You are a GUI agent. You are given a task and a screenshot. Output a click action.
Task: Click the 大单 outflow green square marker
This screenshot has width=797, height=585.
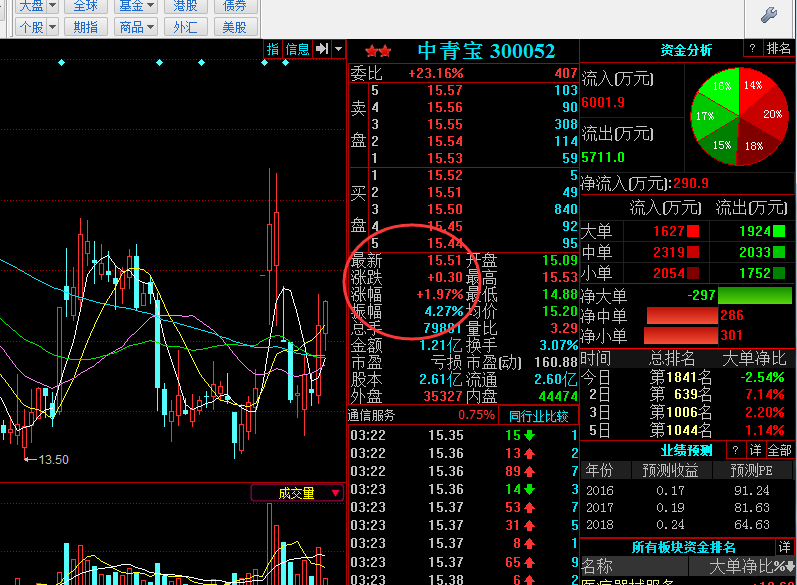coord(779,231)
